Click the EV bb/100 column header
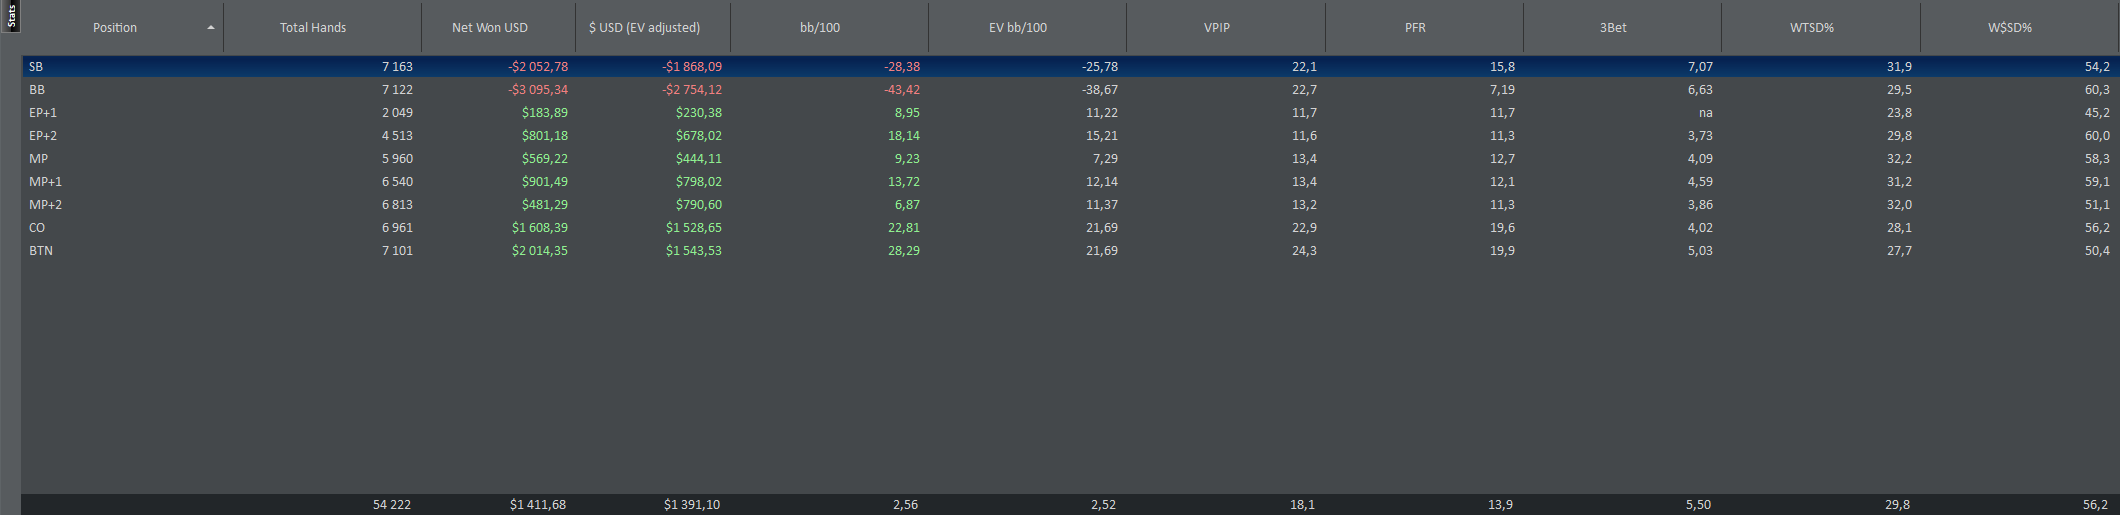 click(x=1017, y=28)
